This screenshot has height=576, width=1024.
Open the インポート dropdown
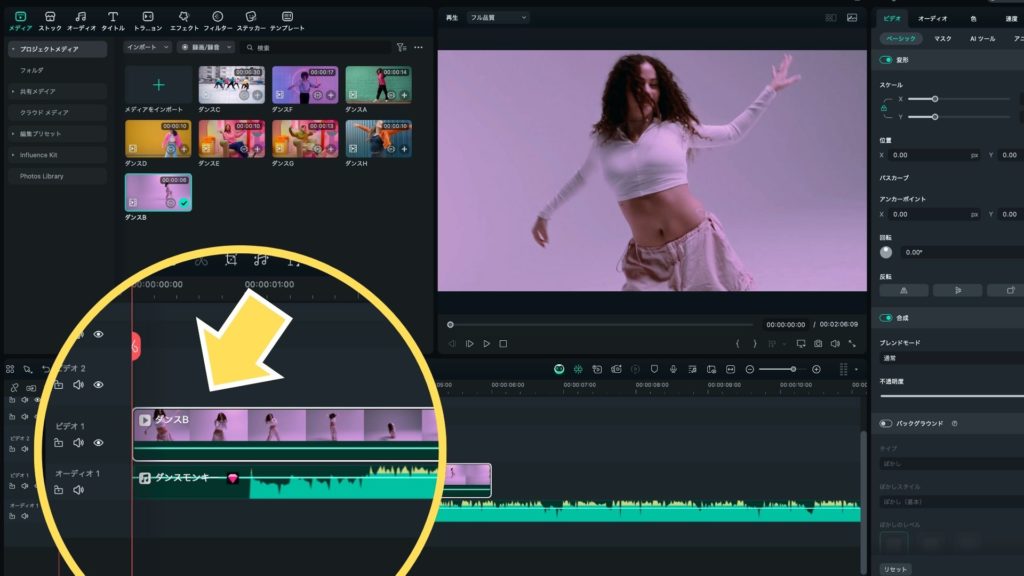click(148, 47)
